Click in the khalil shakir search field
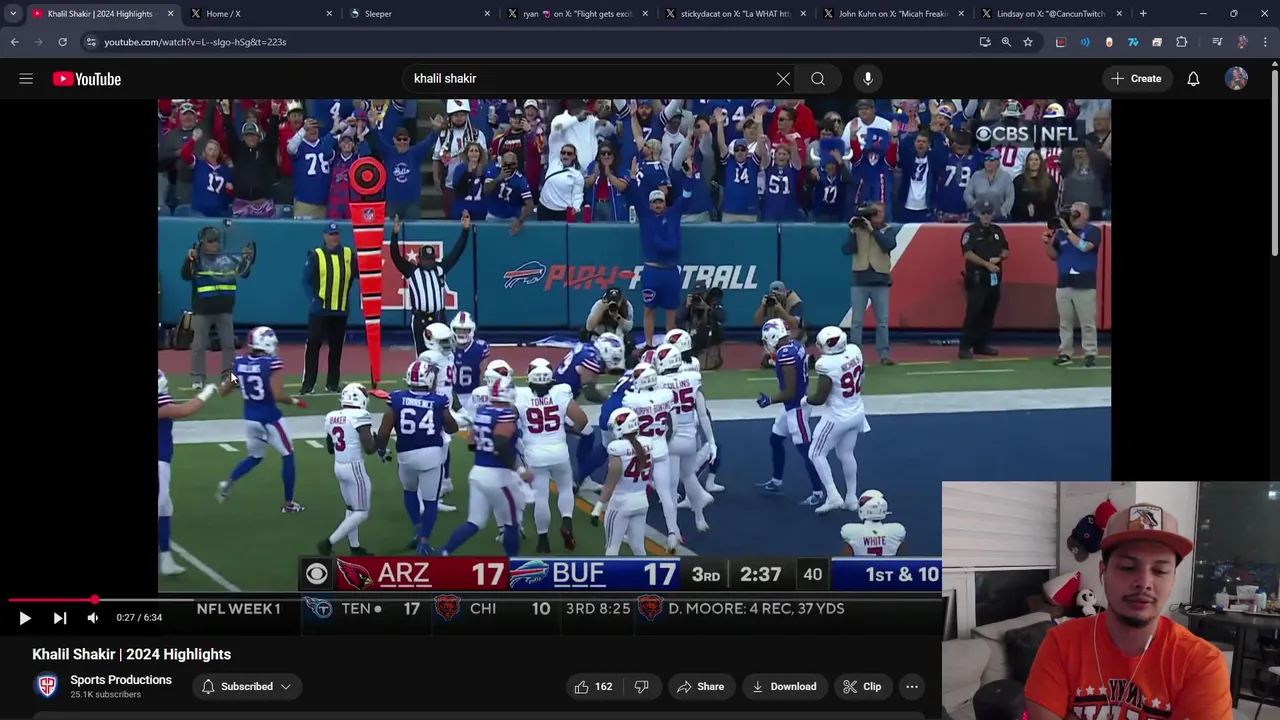This screenshot has width=1280, height=720. pyautogui.click(x=590, y=78)
